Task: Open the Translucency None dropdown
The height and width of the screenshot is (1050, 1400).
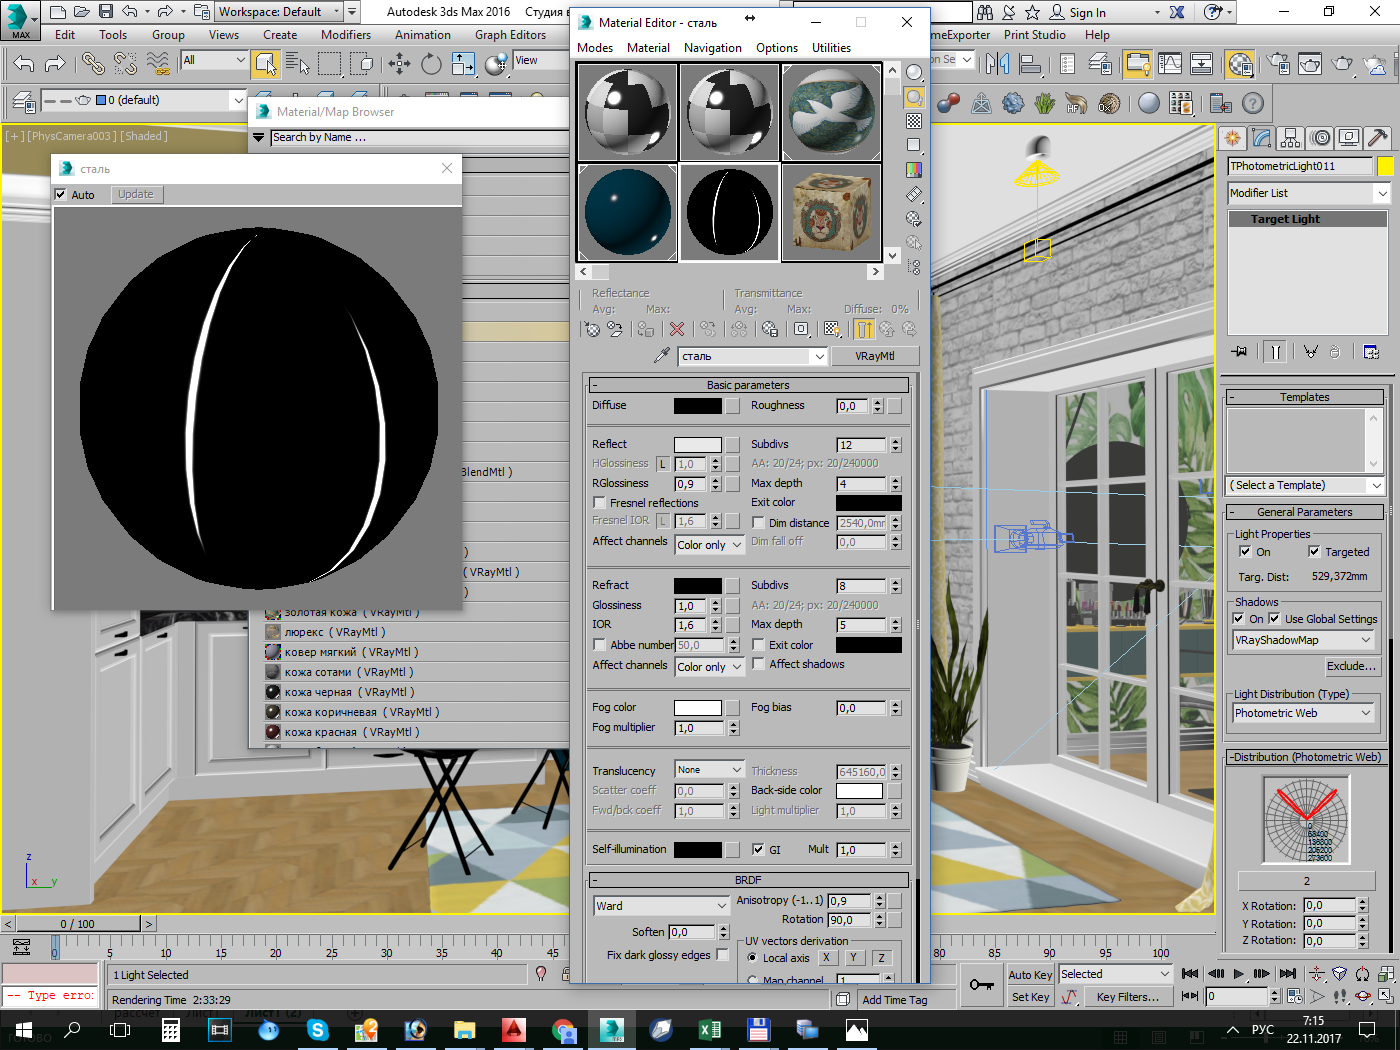Action: click(x=709, y=770)
